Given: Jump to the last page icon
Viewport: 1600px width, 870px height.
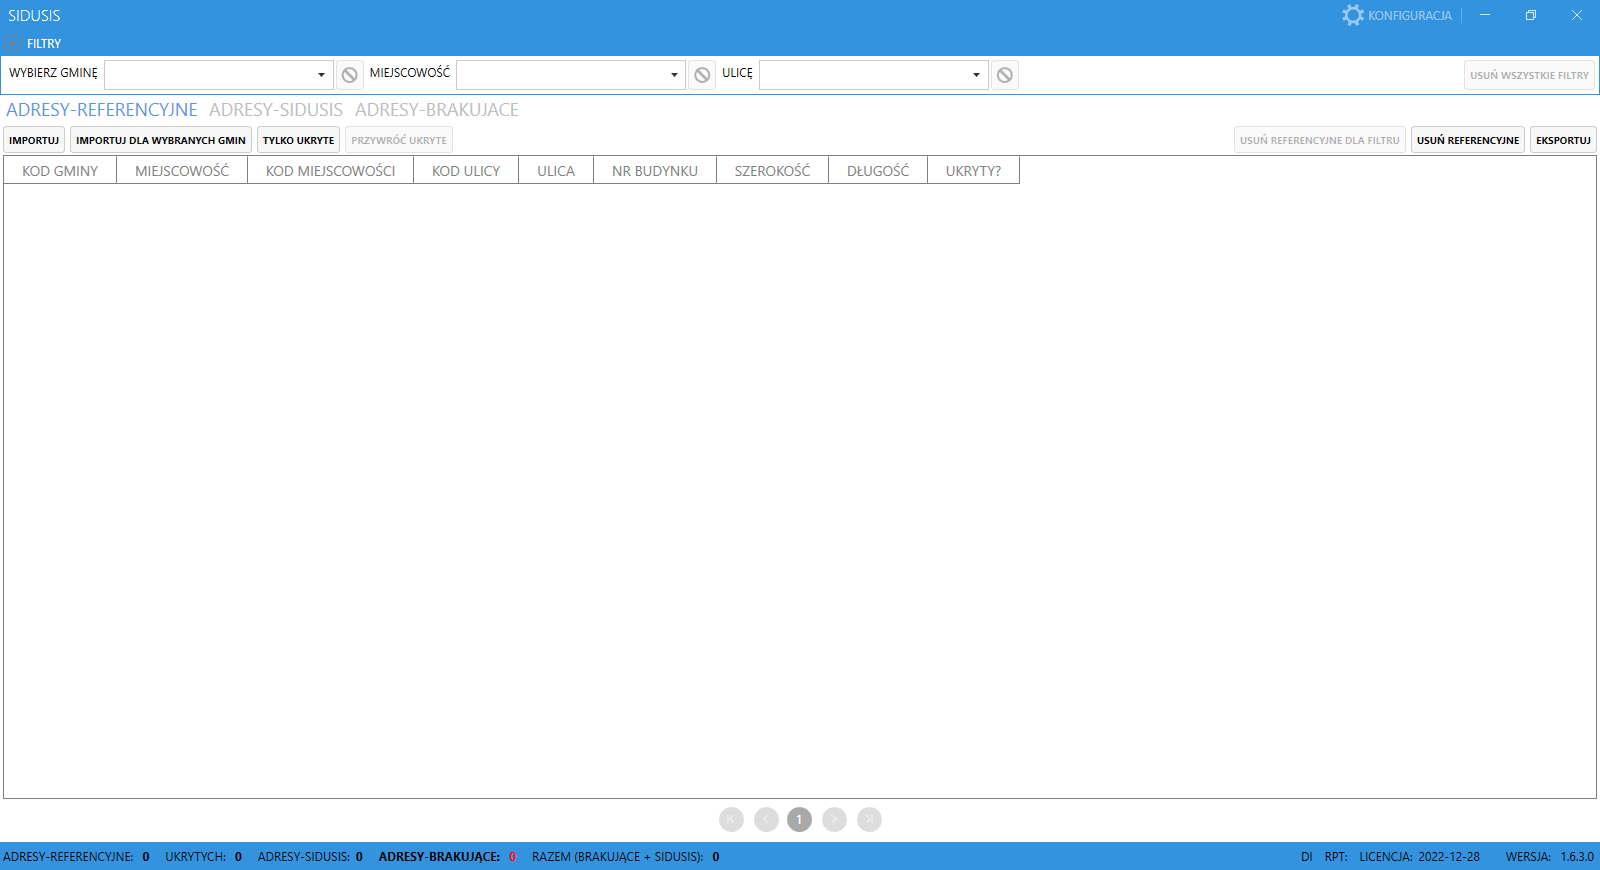Looking at the screenshot, I should click(869, 820).
